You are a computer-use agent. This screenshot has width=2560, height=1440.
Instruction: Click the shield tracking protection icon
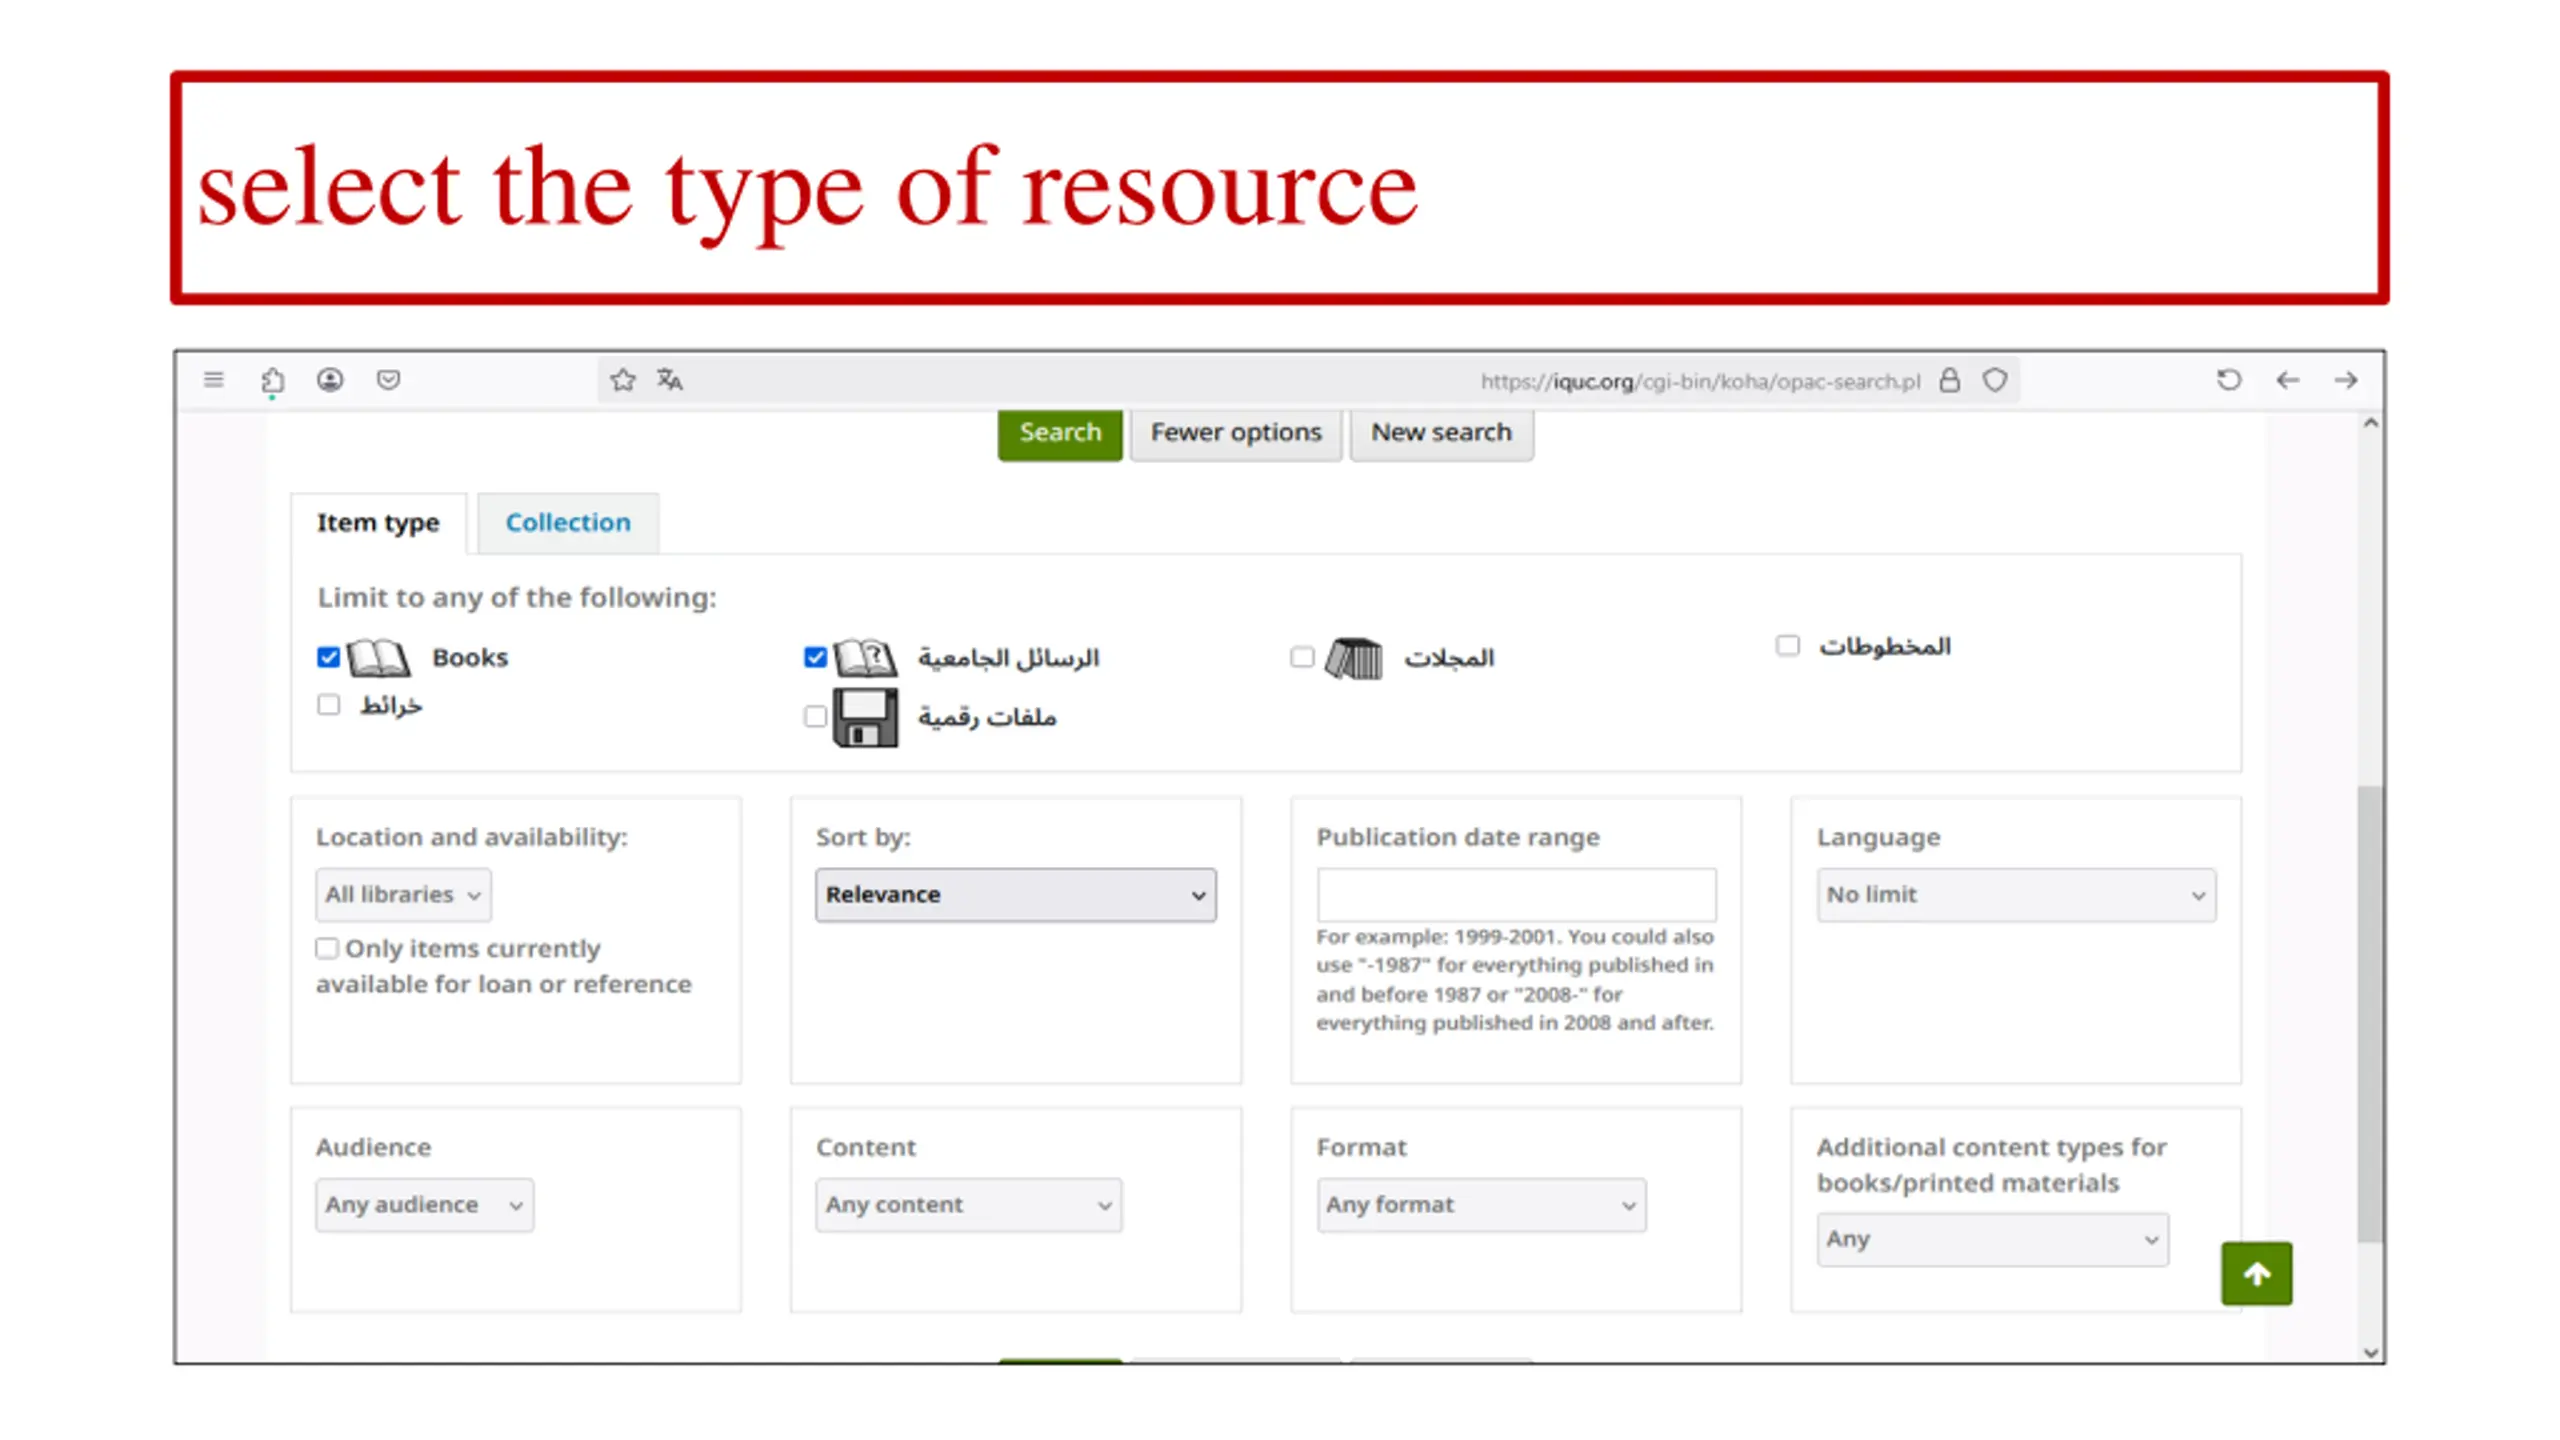click(1995, 380)
